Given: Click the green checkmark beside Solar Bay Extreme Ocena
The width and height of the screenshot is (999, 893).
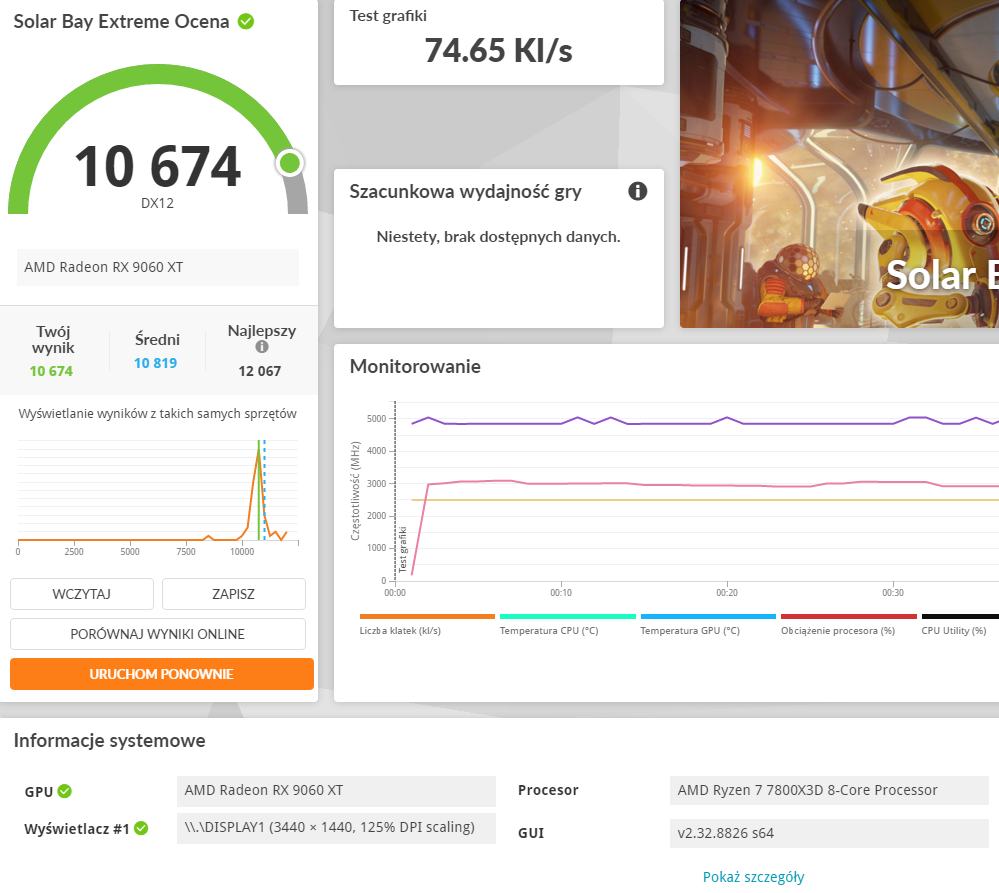Looking at the screenshot, I should tap(245, 21).
